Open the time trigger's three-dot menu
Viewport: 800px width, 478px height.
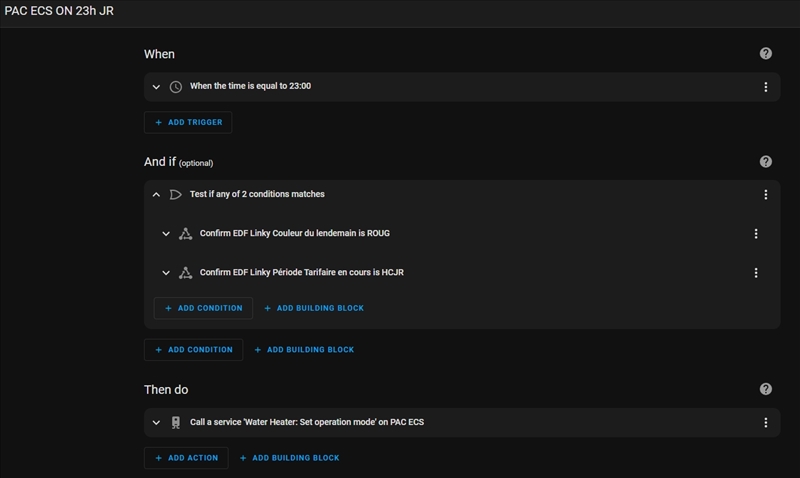coord(766,87)
